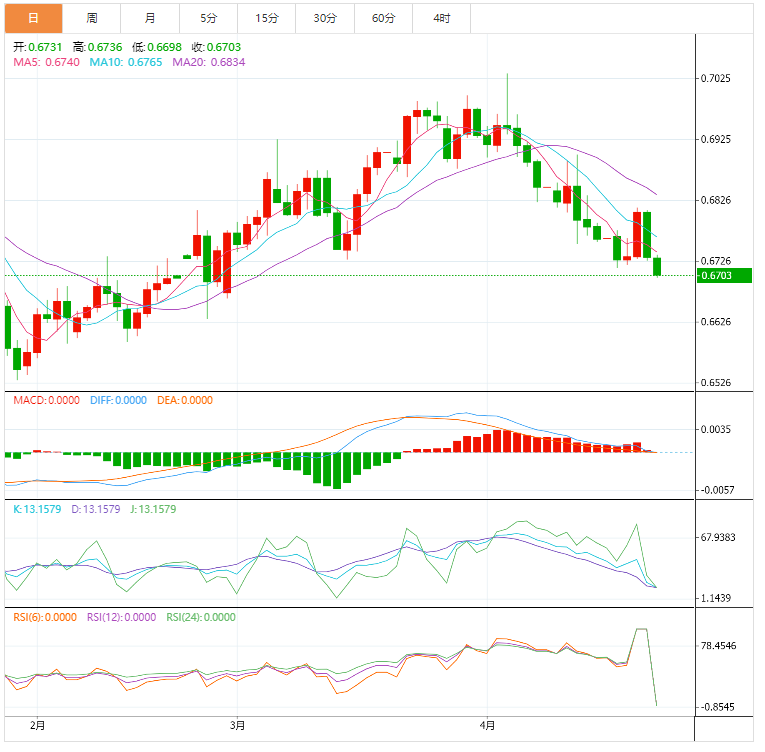The image size is (765, 752).
Task: Click the MA10 moving average label
Action: click(127, 62)
